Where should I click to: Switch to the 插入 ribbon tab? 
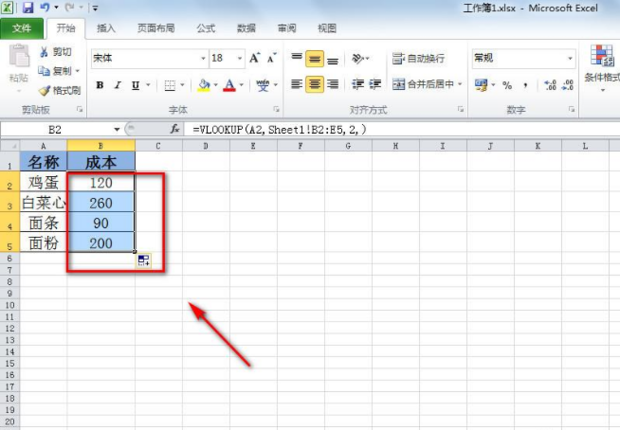coord(106,28)
